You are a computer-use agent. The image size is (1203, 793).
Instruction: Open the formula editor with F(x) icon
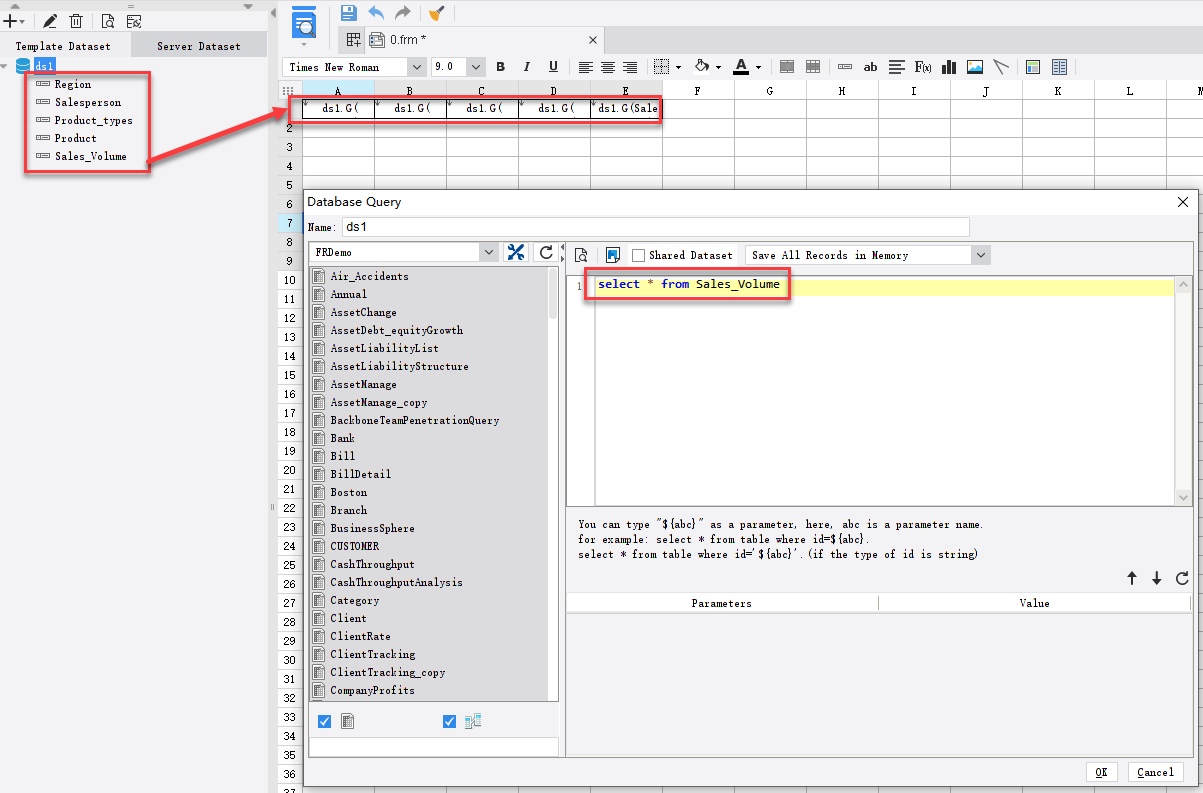(923, 67)
